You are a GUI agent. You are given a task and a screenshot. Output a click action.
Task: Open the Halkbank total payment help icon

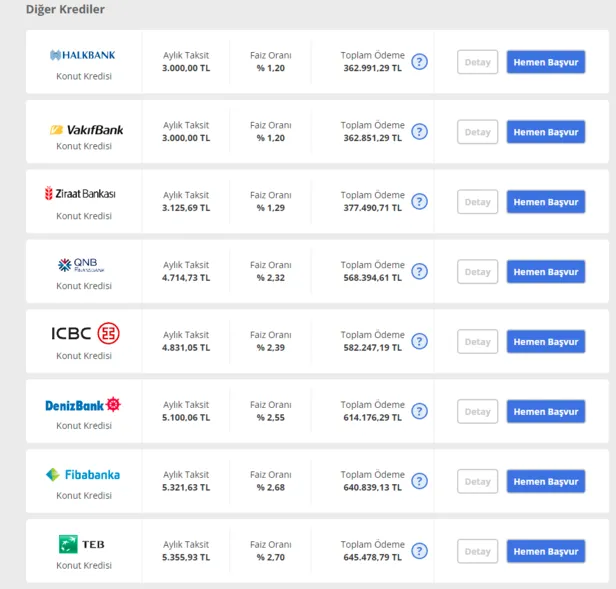click(x=419, y=62)
